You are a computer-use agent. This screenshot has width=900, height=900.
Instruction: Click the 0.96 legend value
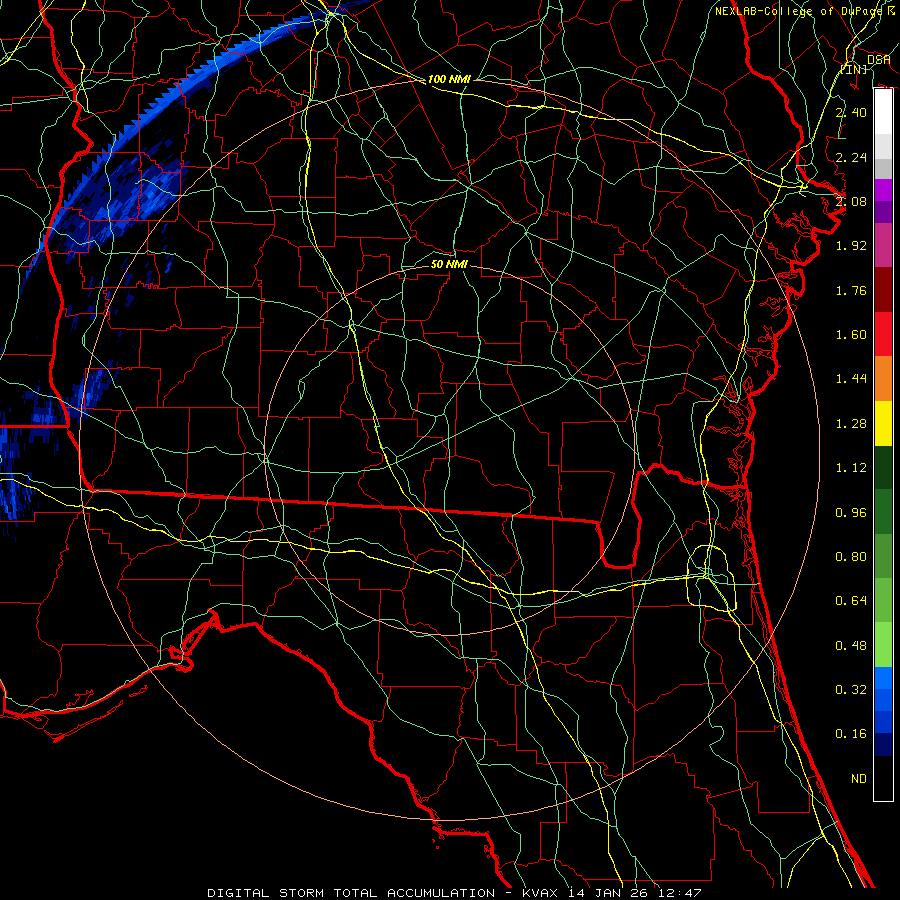(x=851, y=513)
